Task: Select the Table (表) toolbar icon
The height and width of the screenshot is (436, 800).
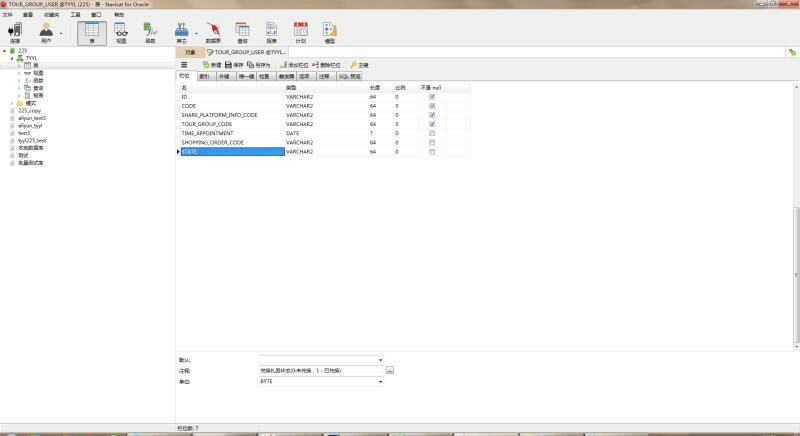Action: tap(92, 33)
